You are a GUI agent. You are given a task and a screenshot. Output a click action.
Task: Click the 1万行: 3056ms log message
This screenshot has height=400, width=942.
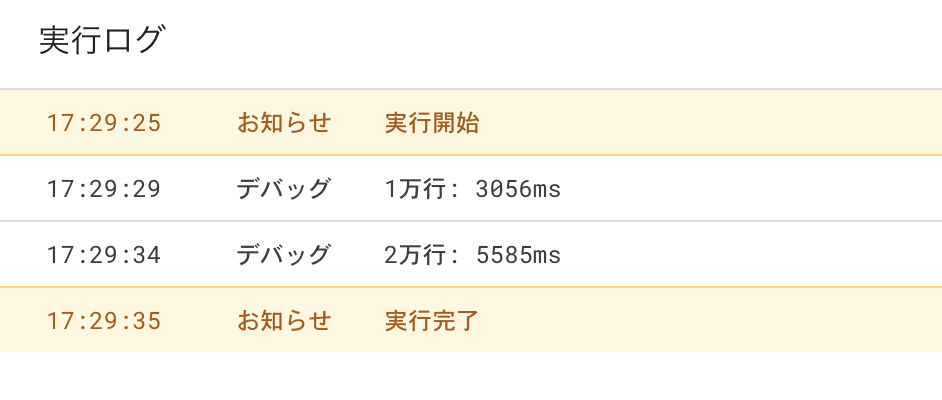(472, 189)
